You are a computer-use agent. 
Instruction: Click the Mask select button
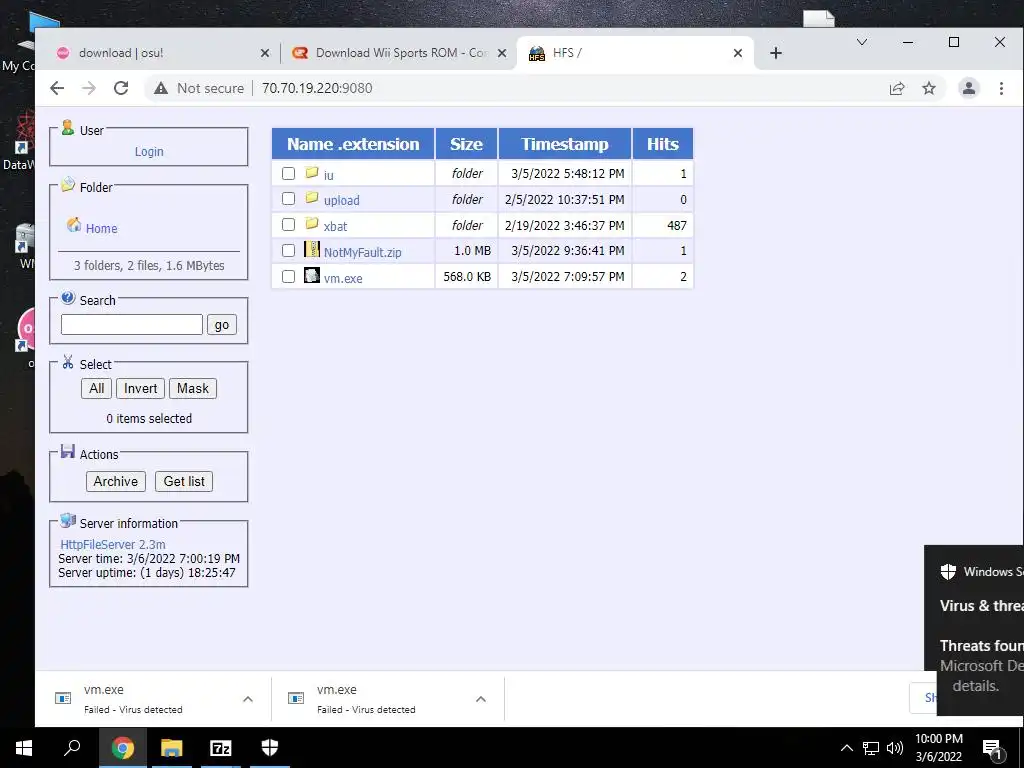point(193,388)
